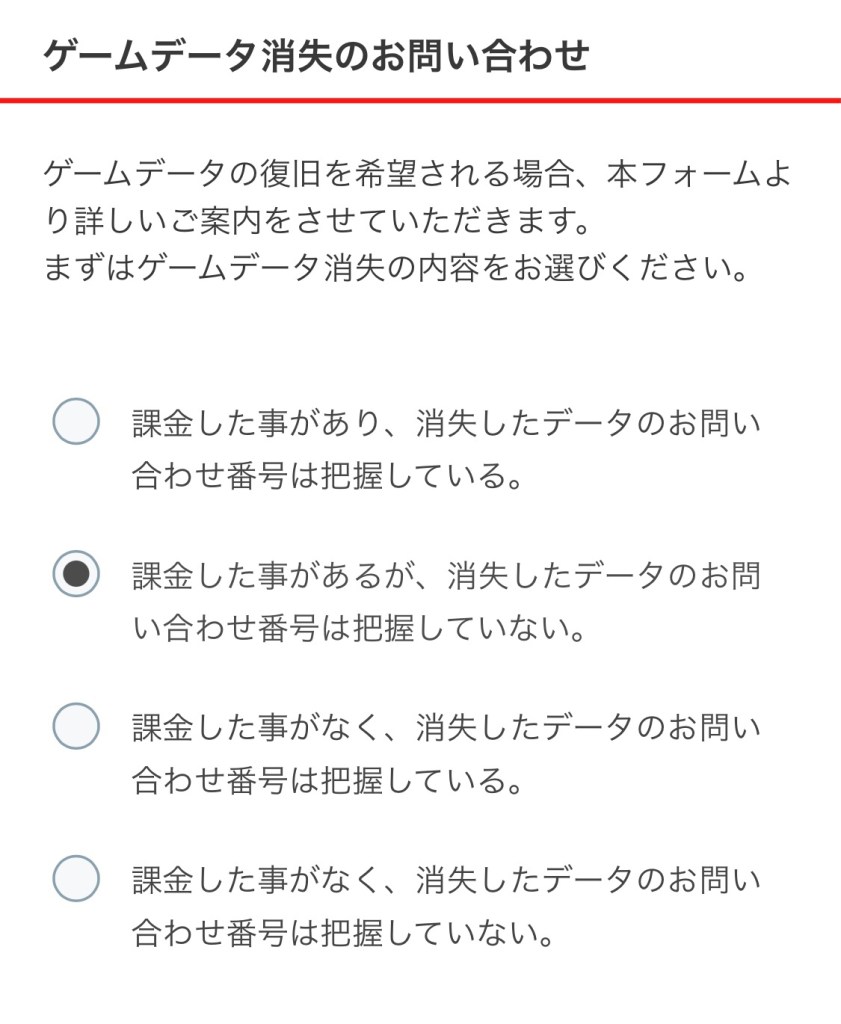Click the red divider line below heading
The height and width of the screenshot is (1024, 841).
420,100
